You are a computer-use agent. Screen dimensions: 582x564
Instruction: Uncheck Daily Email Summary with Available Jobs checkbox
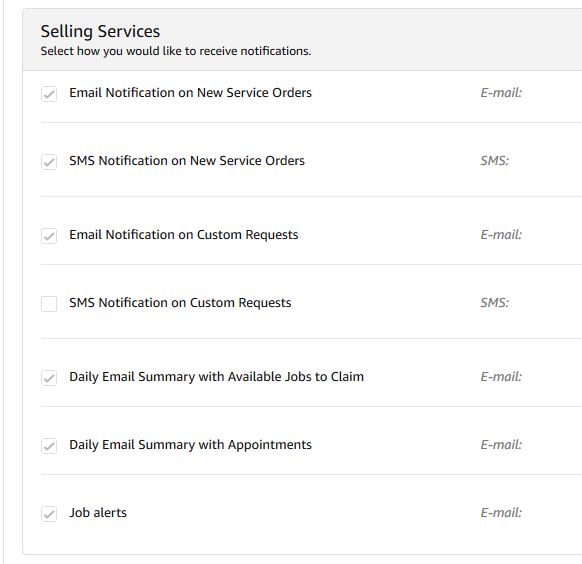tap(49, 378)
